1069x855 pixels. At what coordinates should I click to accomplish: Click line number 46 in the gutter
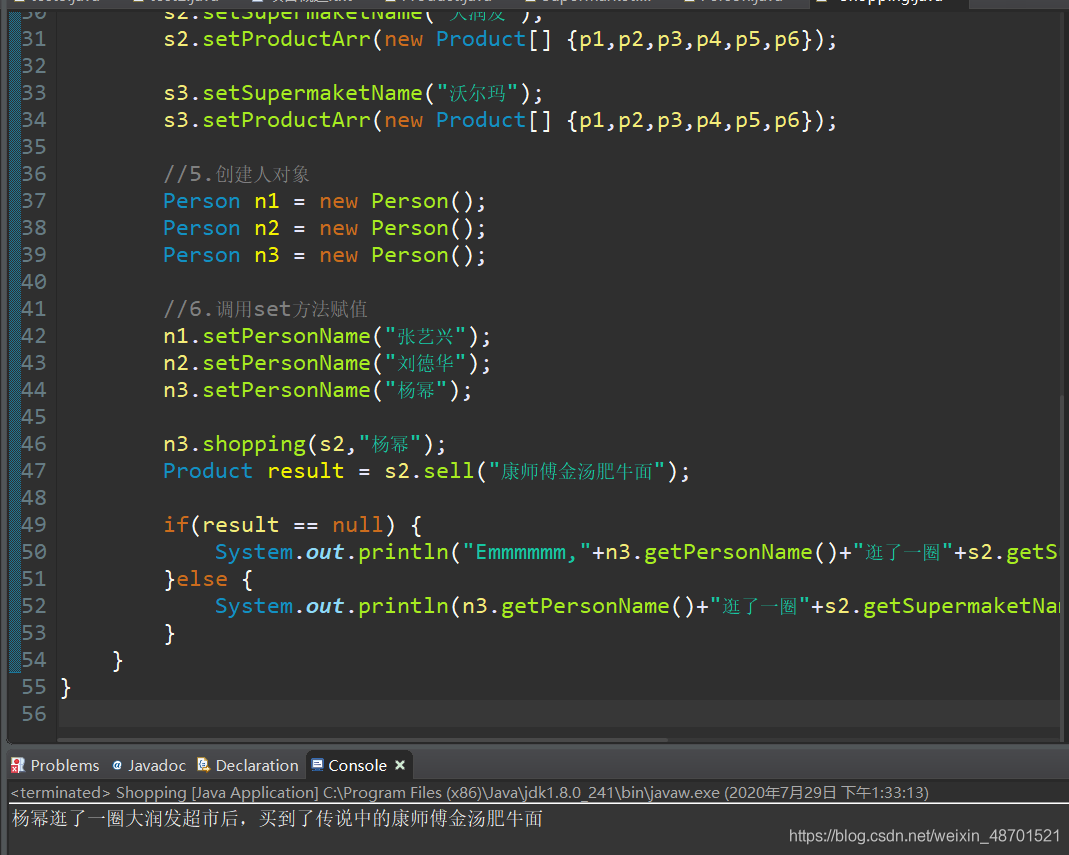(34, 444)
